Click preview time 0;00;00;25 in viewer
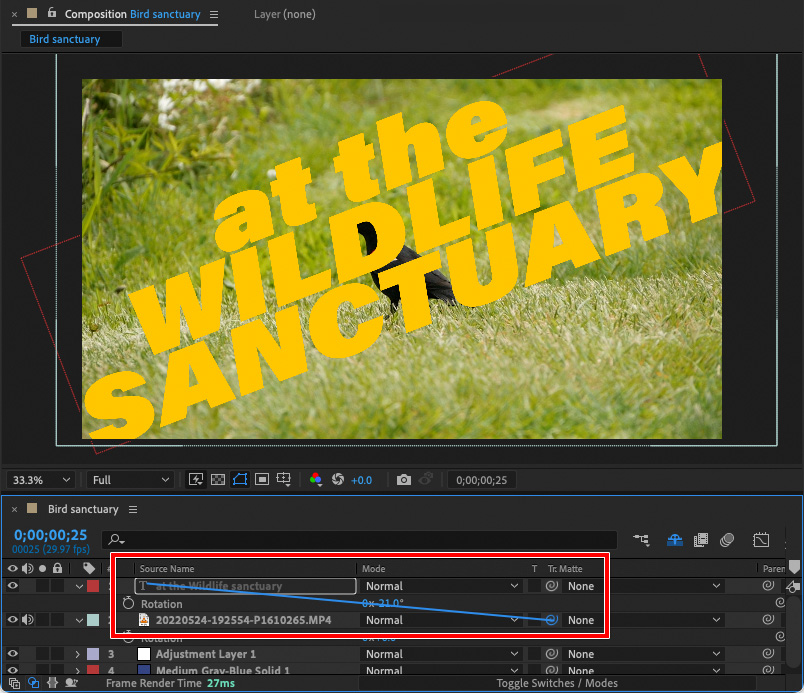Image resolution: width=804 pixels, height=693 pixels. pos(481,480)
